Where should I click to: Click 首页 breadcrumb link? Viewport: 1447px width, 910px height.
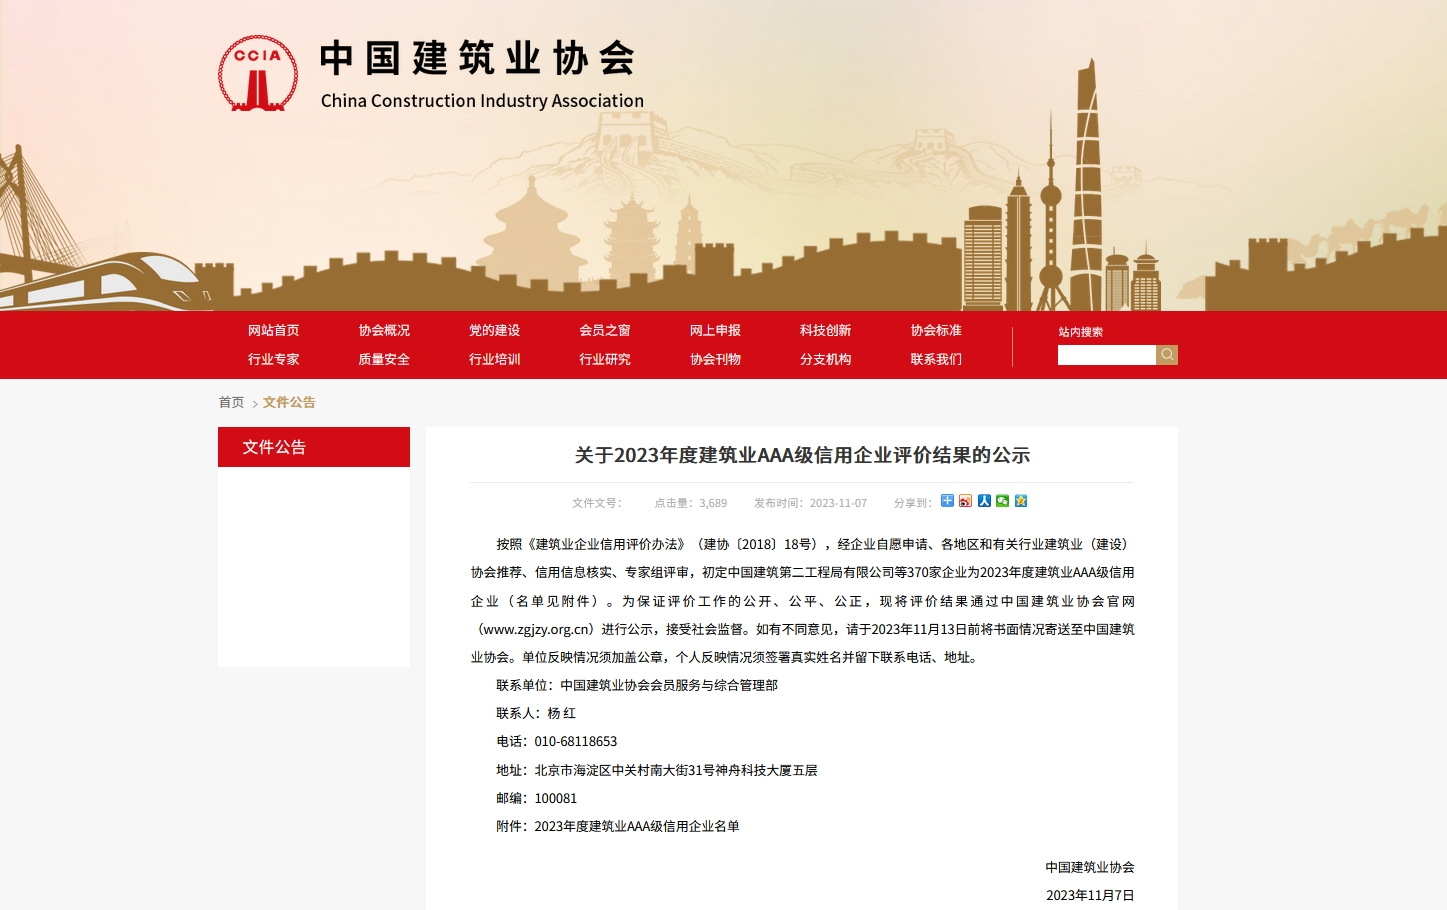click(231, 402)
